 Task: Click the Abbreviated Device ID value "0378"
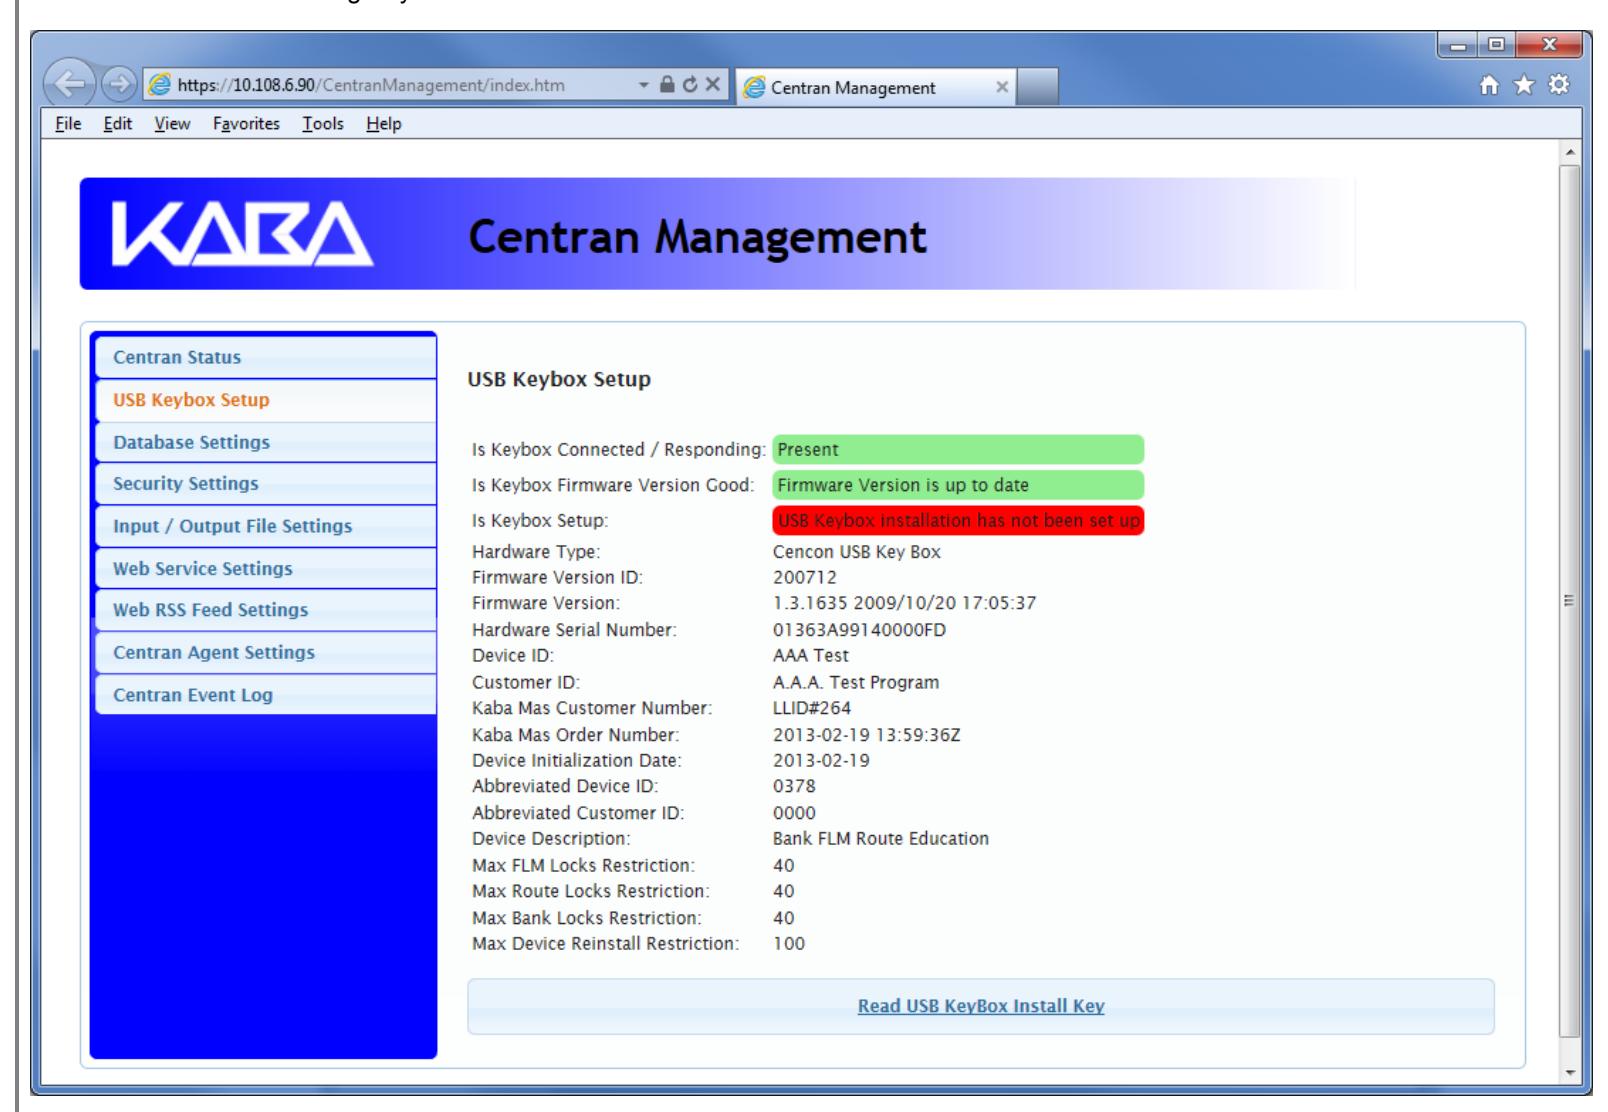(794, 787)
